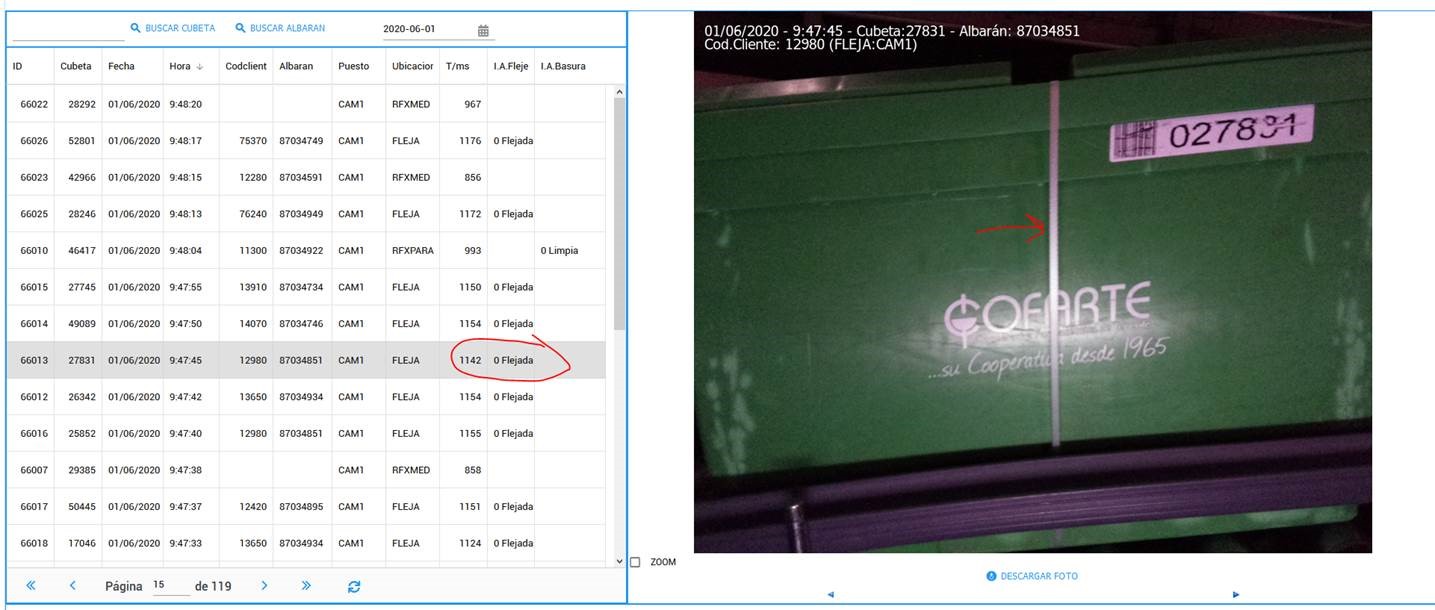
Task: Click Cubeta value 49089
Action: click(82, 324)
